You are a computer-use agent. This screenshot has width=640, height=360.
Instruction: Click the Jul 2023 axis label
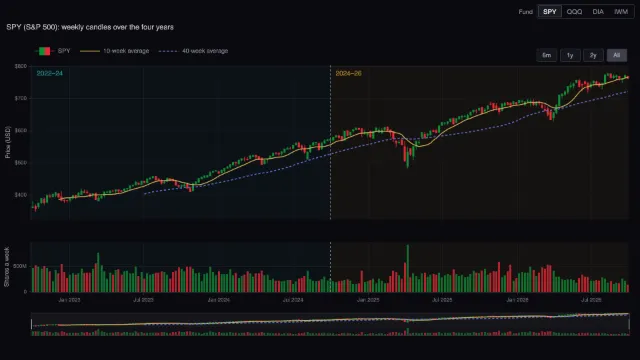point(143,300)
